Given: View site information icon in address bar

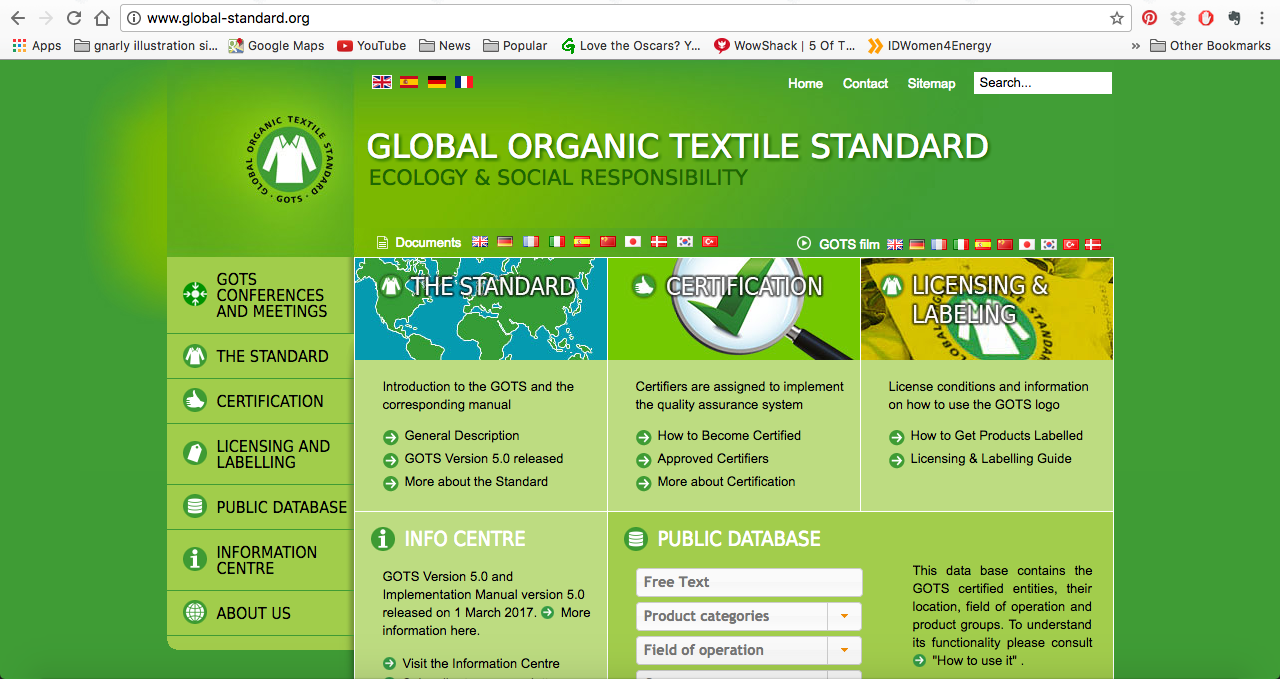Looking at the screenshot, I should pos(133,18).
